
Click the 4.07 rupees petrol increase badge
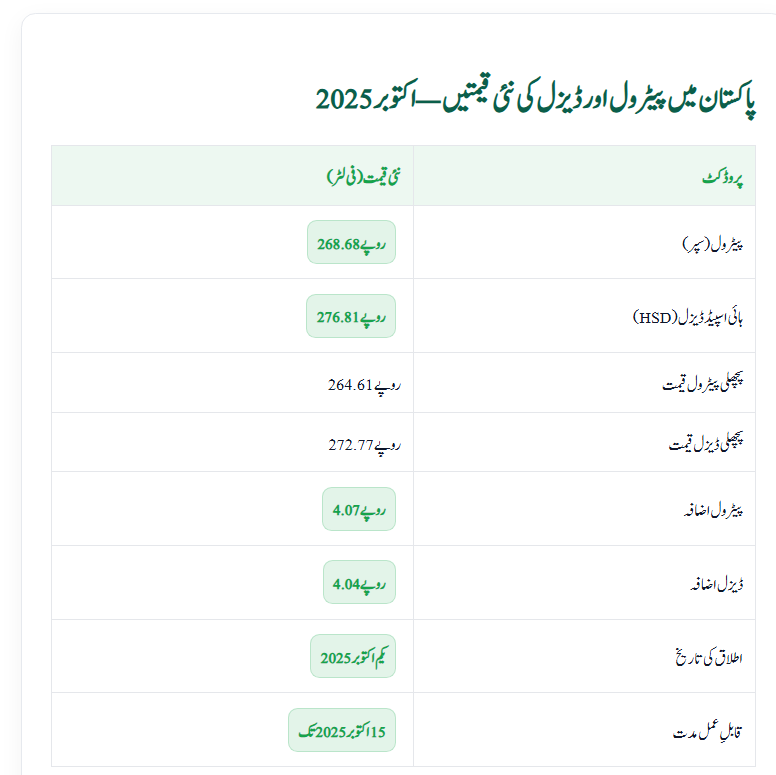point(359,509)
